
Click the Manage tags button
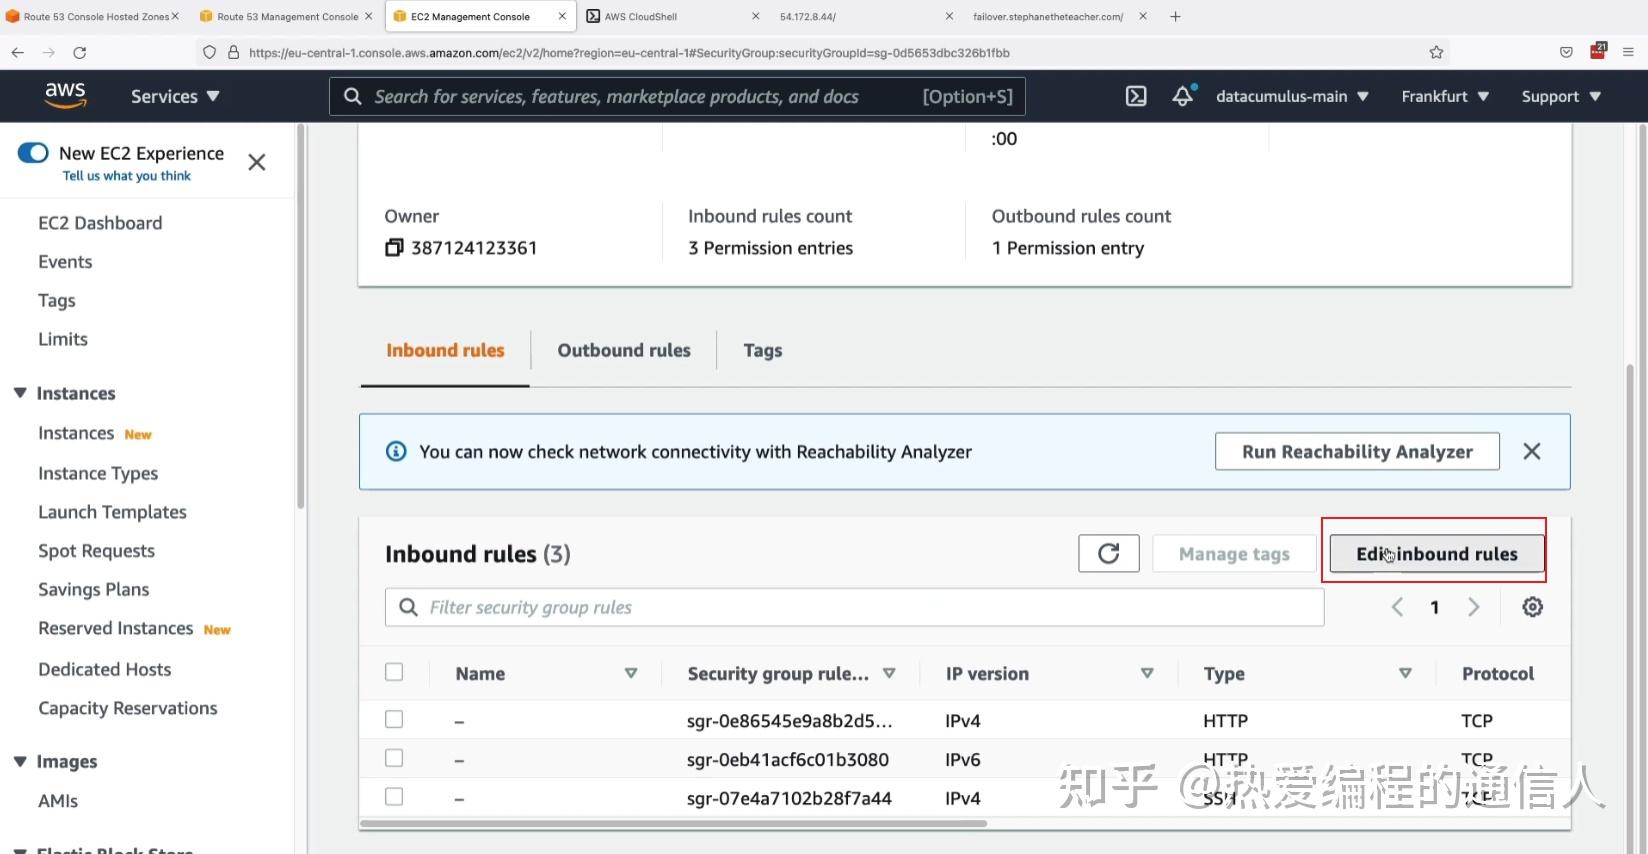[1234, 554]
